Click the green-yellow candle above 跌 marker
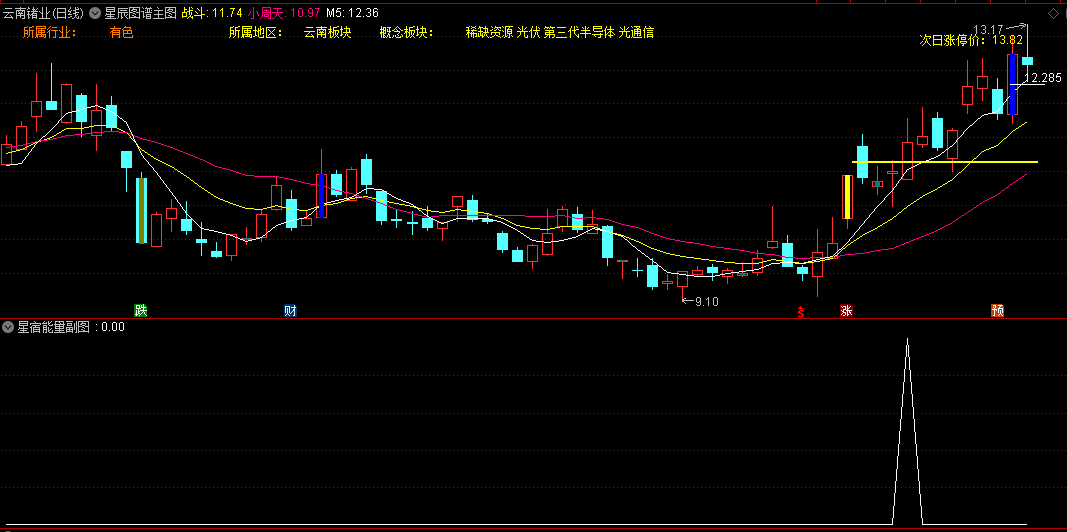The image size is (1067, 532). pos(142,210)
